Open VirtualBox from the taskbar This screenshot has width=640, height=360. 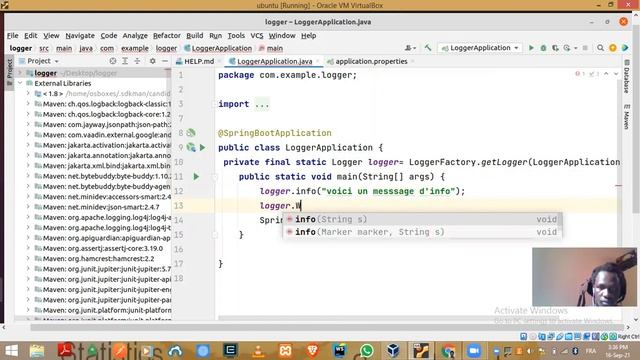pos(393,351)
